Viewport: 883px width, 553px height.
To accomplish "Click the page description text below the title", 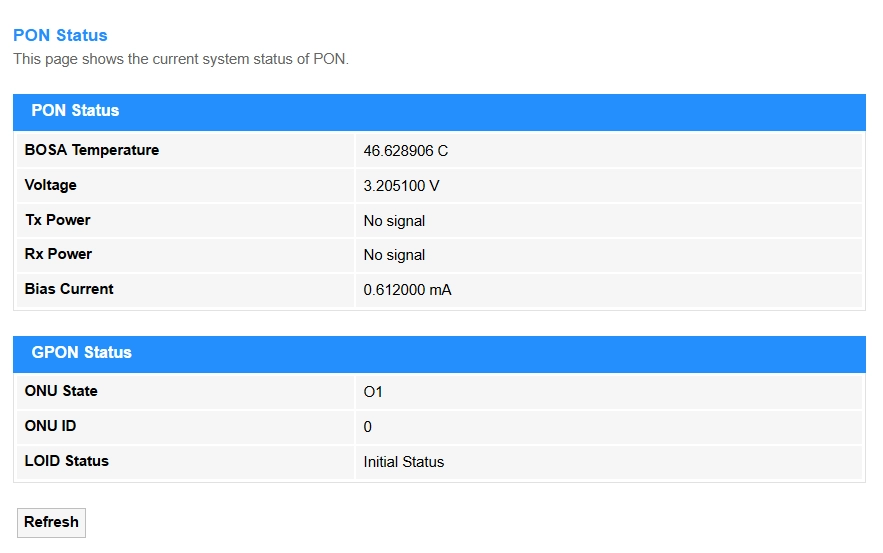I will coord(180,59).
